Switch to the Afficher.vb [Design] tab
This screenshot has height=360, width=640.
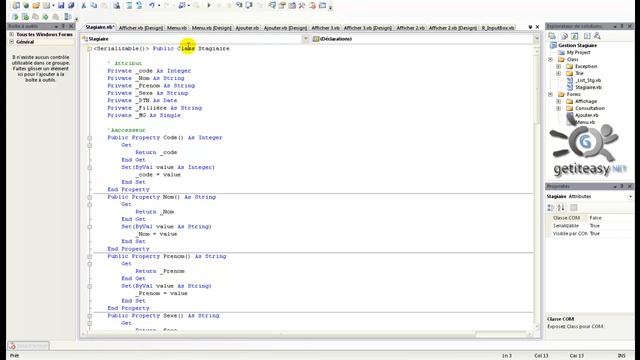[x=141, y=28]
